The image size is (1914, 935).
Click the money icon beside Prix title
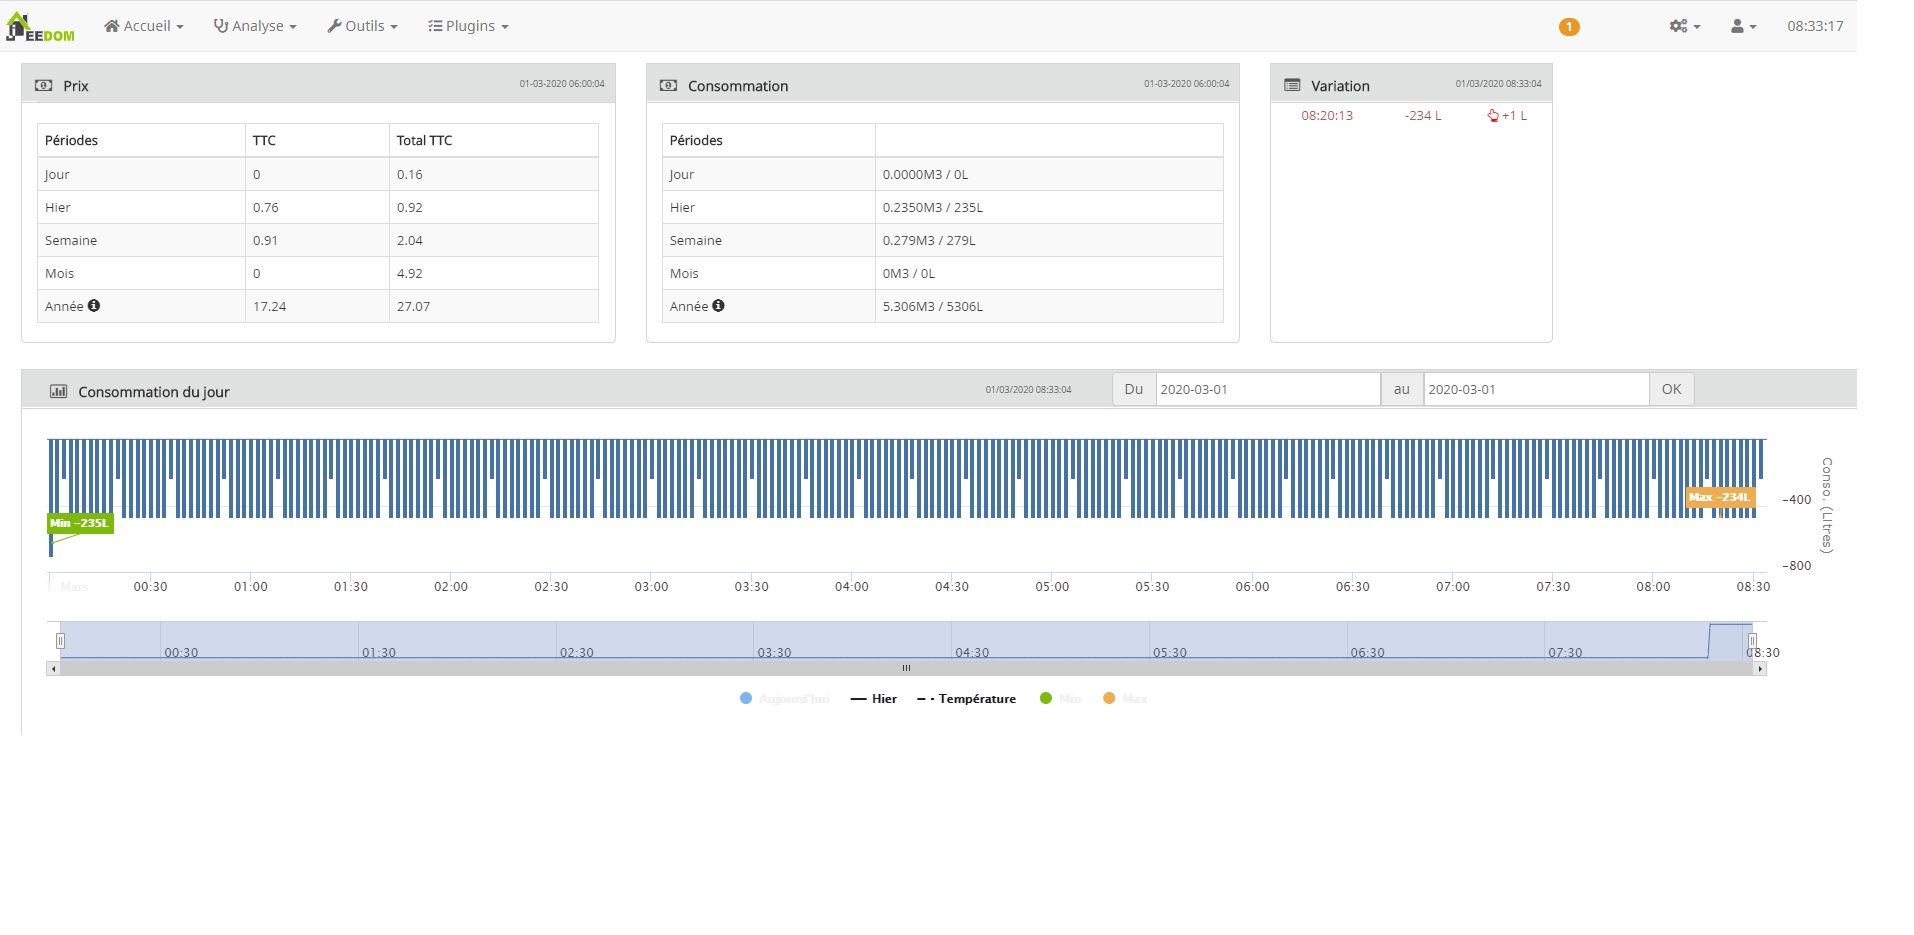(44, 86)
